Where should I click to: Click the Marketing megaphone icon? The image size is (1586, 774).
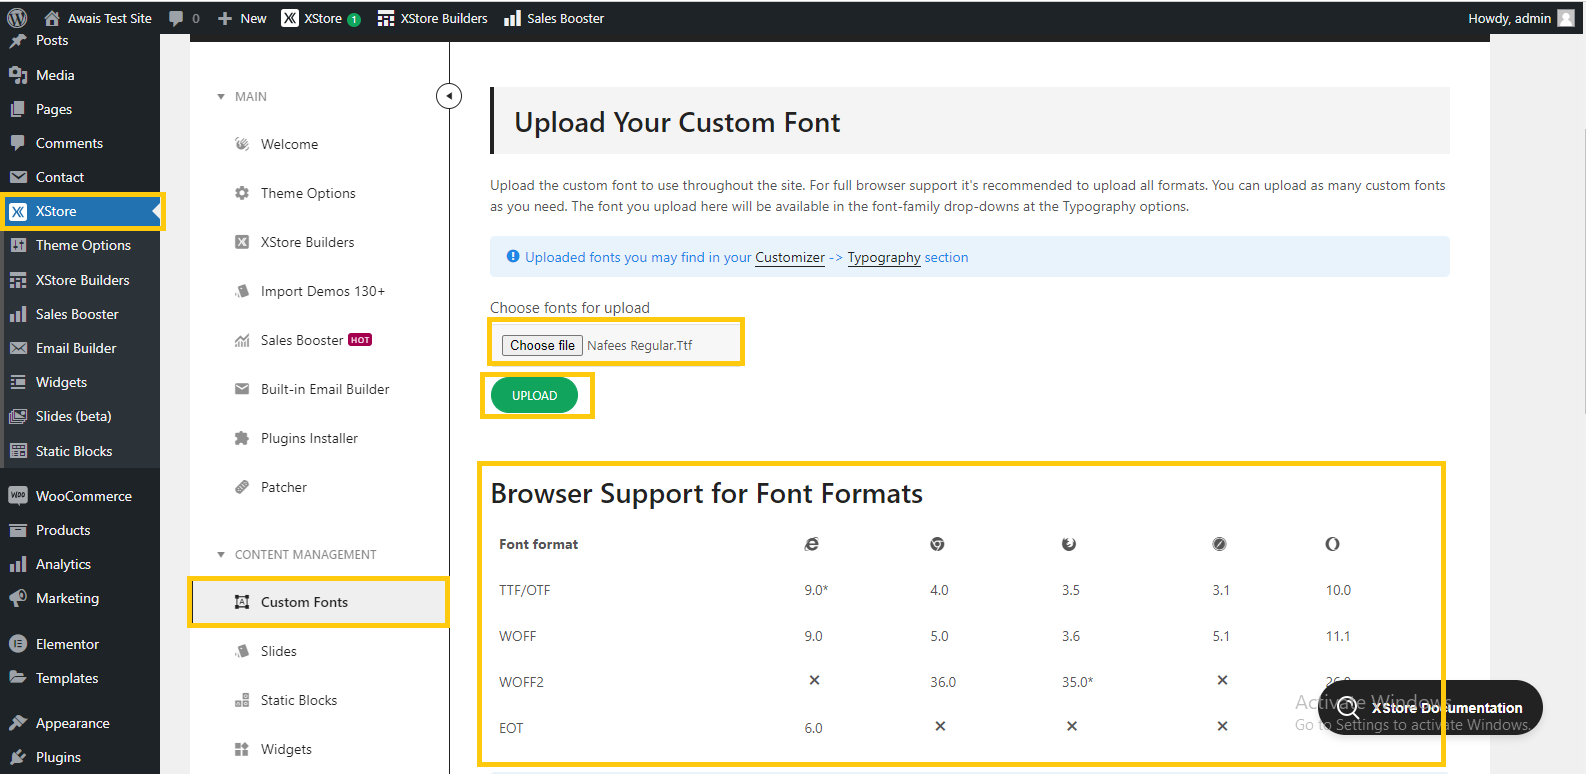pos(18,598)
